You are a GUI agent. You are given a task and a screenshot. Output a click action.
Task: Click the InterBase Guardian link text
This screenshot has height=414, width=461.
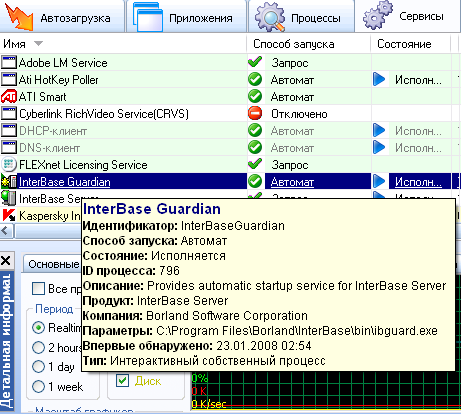coord(65,182)
